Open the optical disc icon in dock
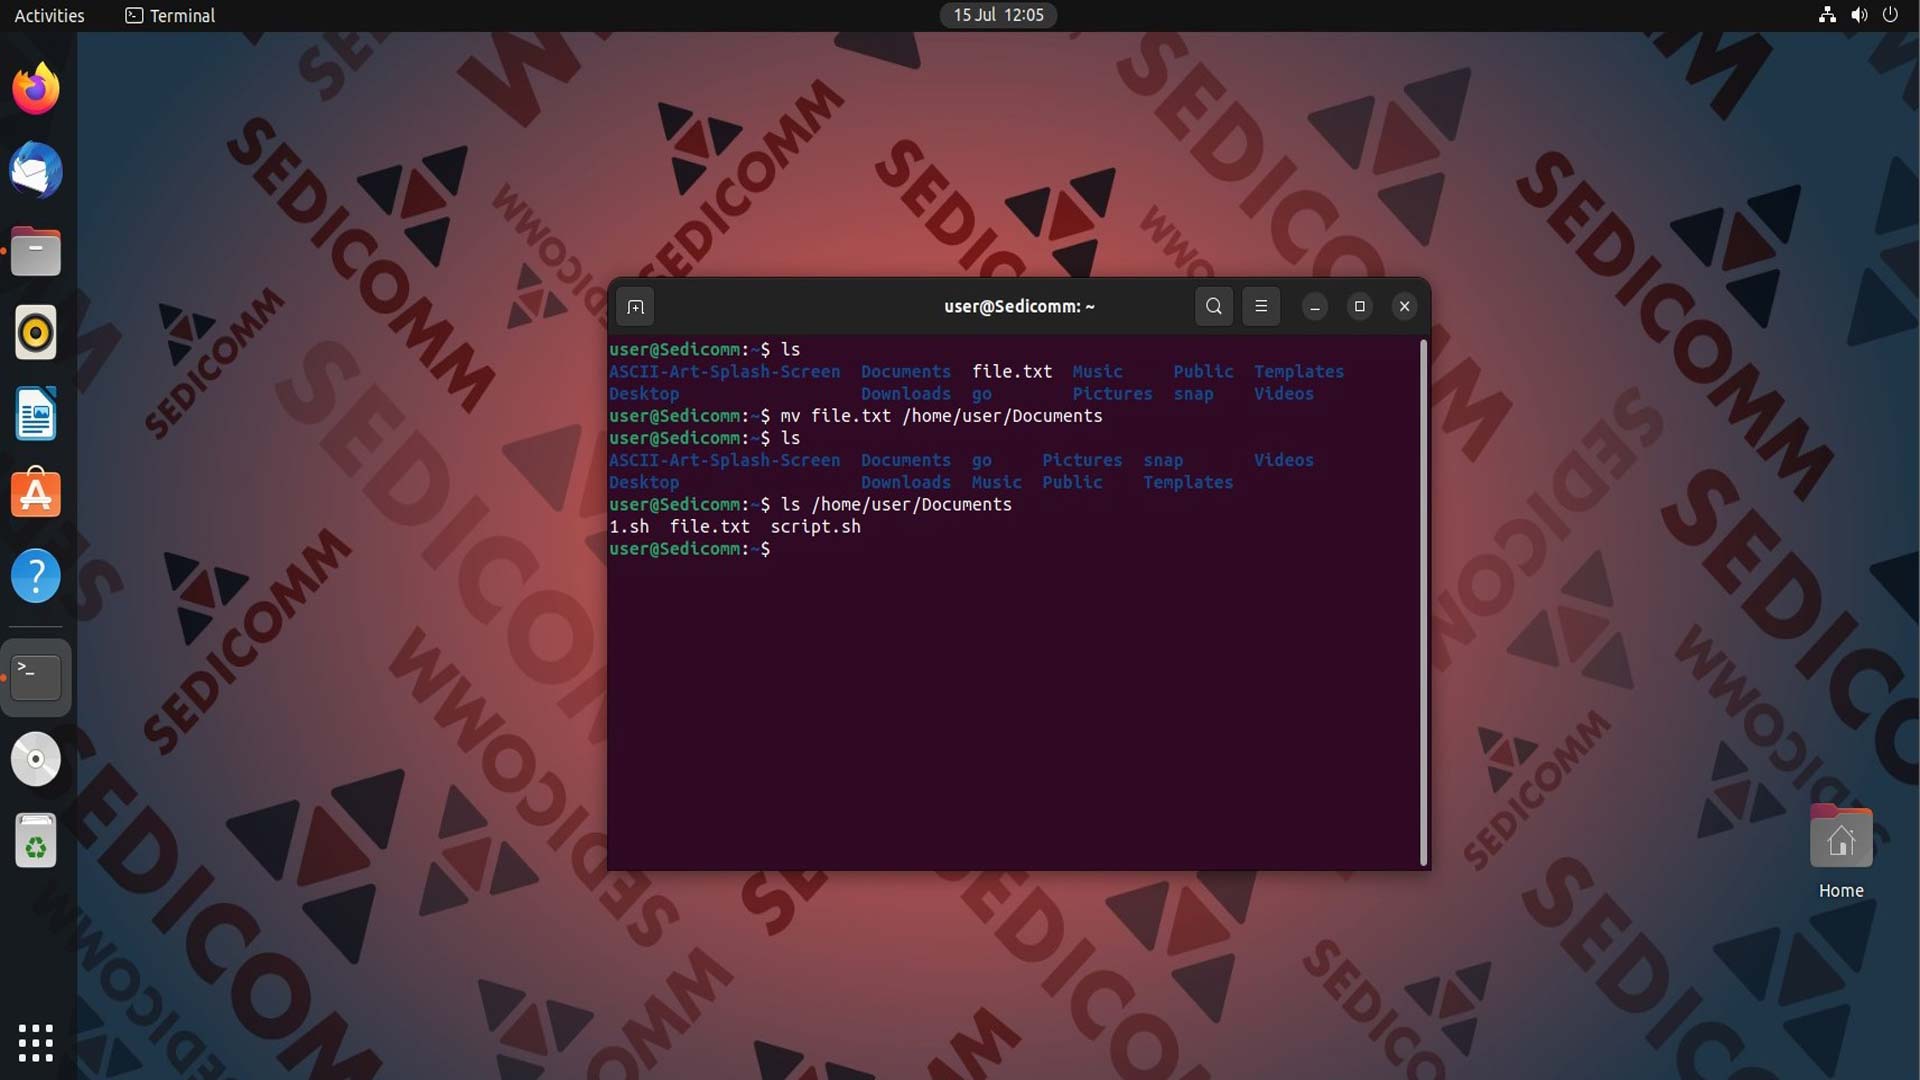1920x1080 pixels. (36, 759)
